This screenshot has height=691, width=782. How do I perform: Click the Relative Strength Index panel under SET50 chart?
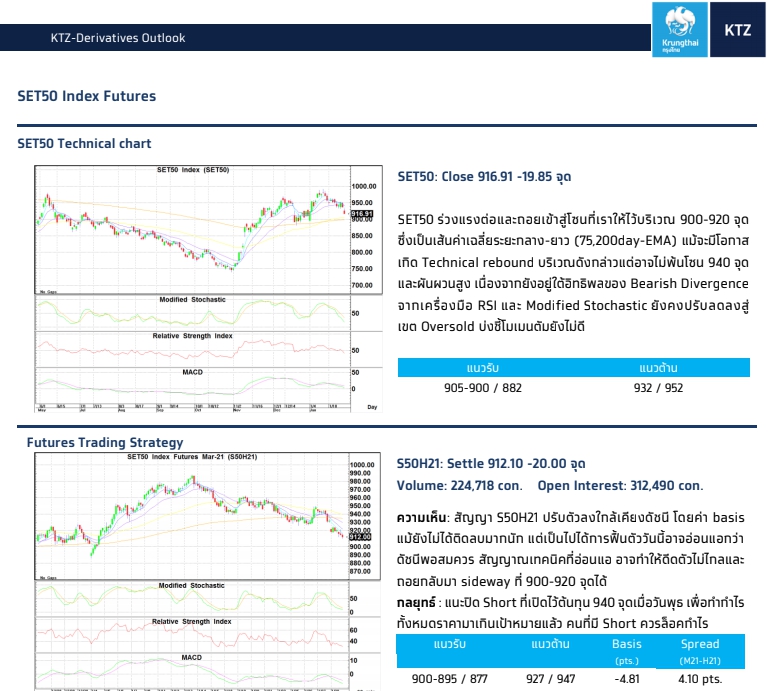[193, 350]
